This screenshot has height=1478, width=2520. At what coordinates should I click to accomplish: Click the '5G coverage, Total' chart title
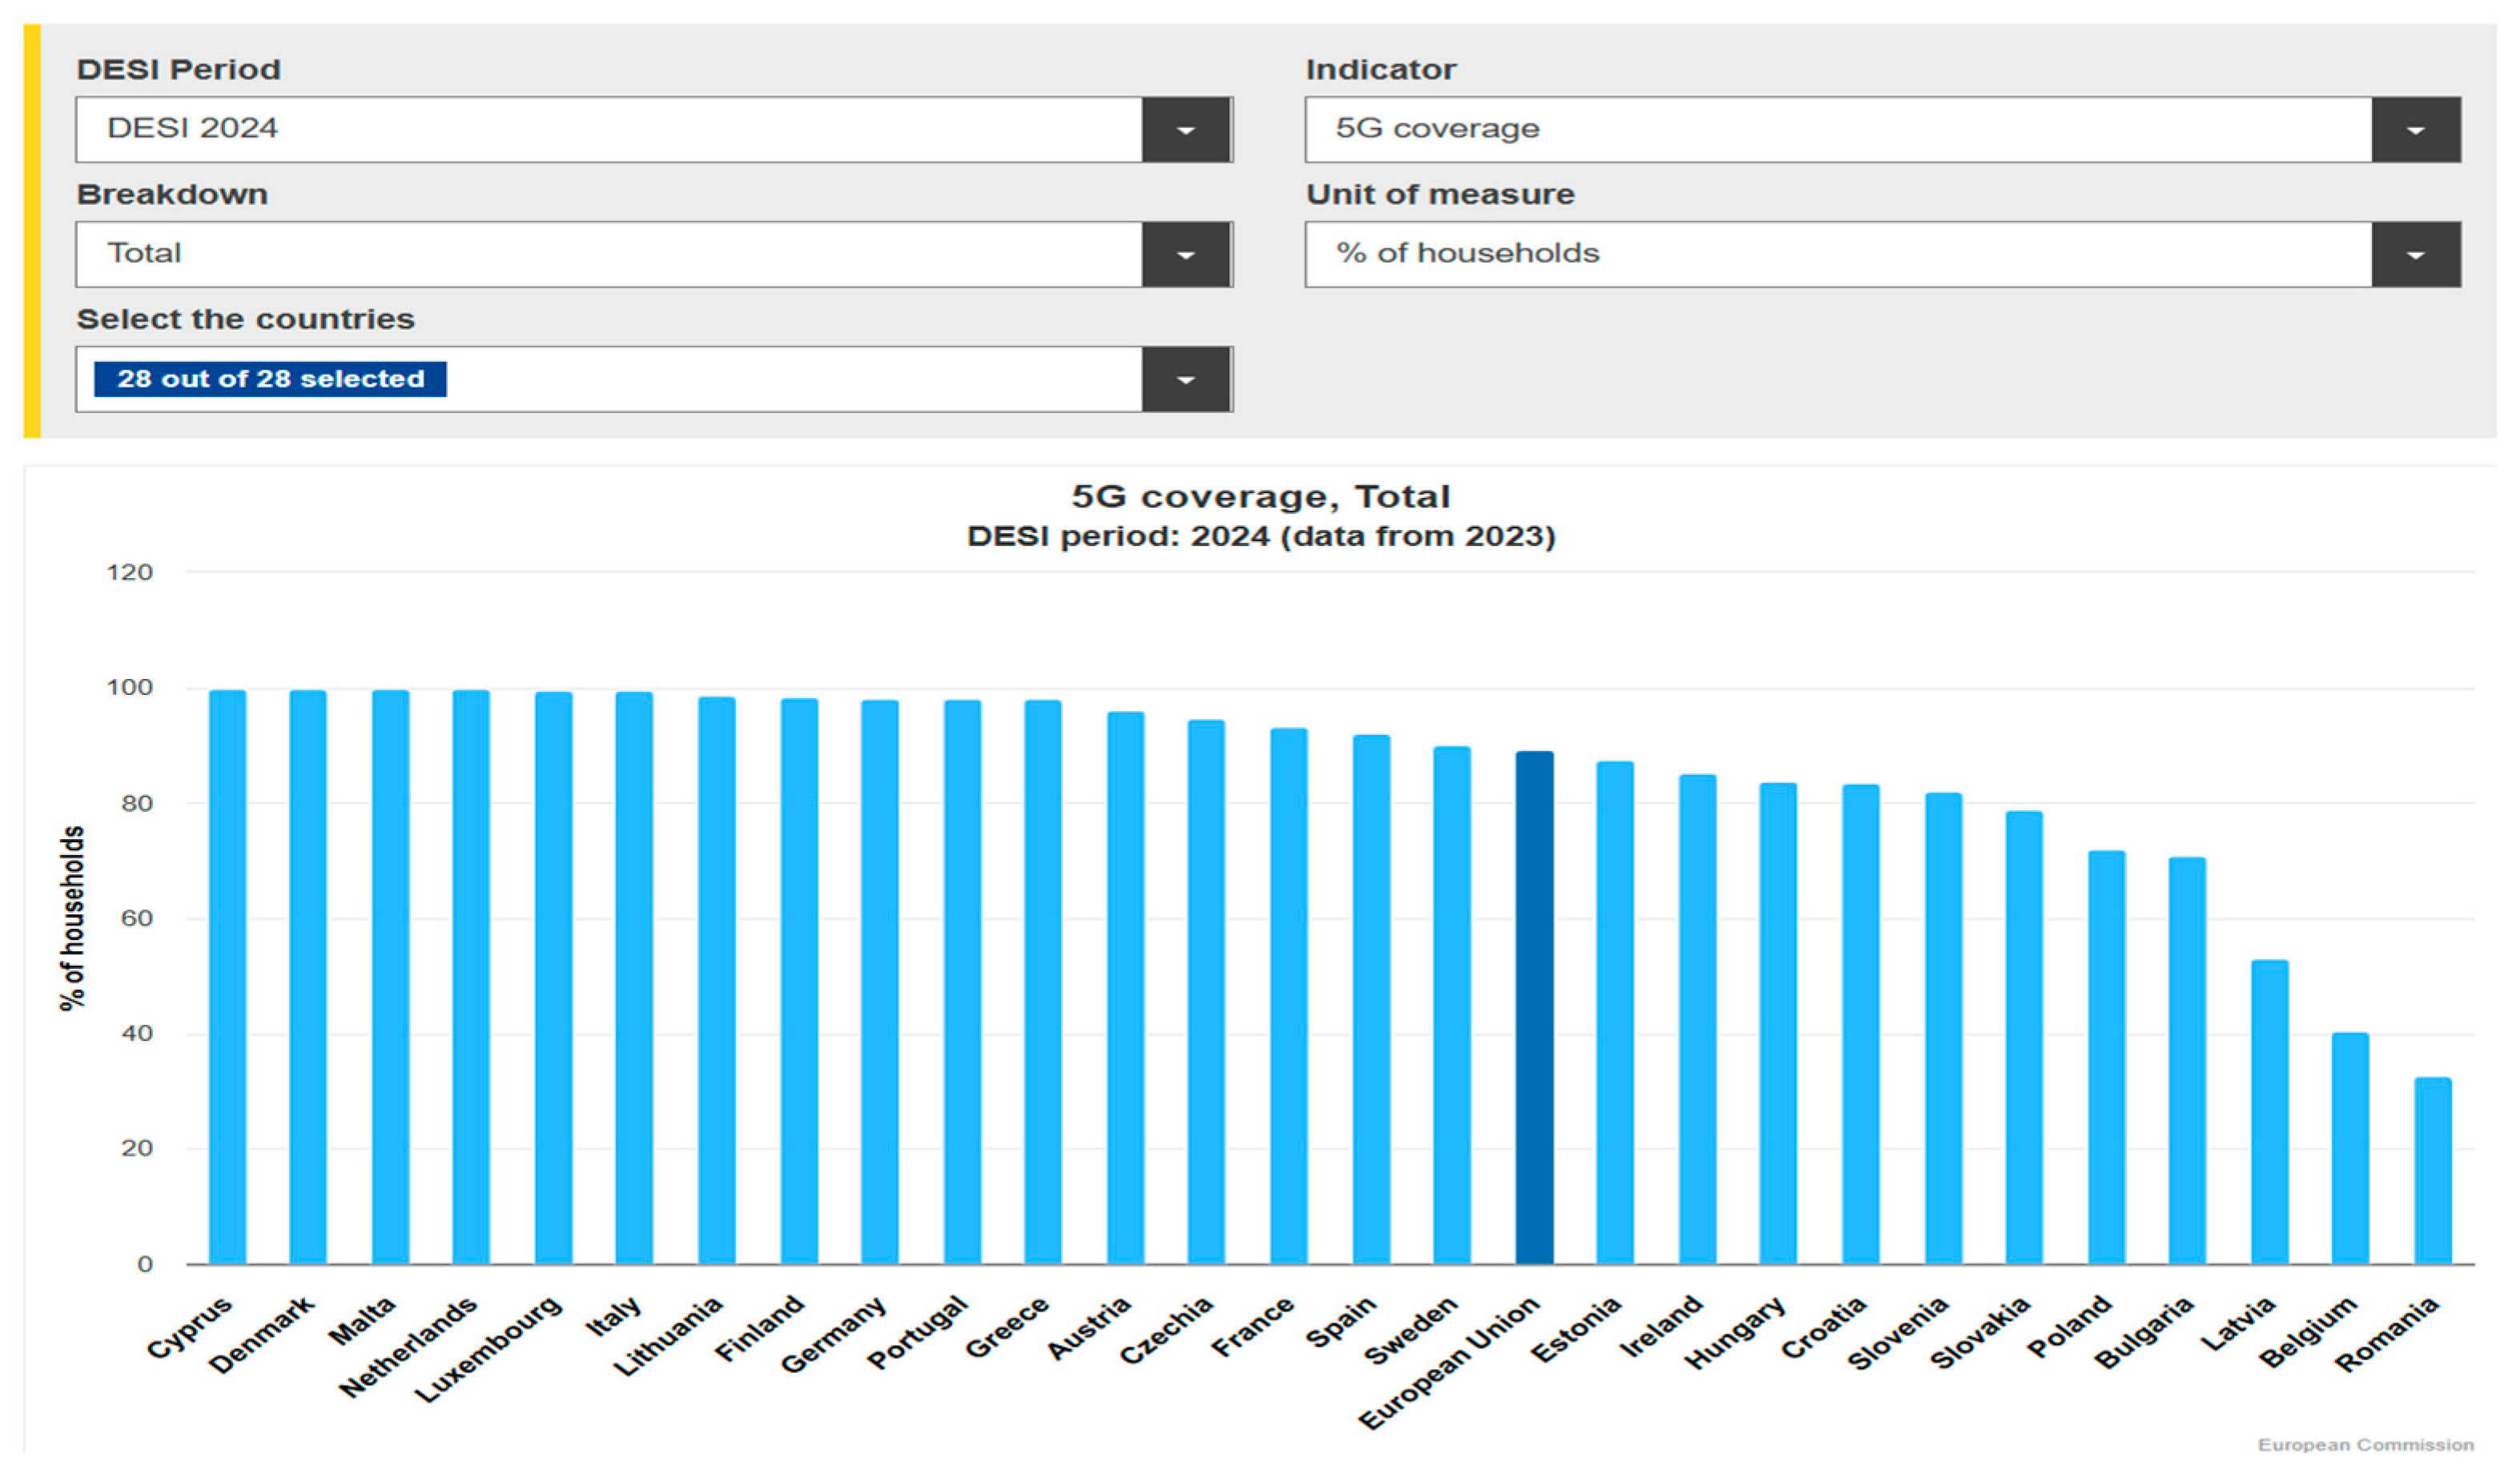[1260, 497]
